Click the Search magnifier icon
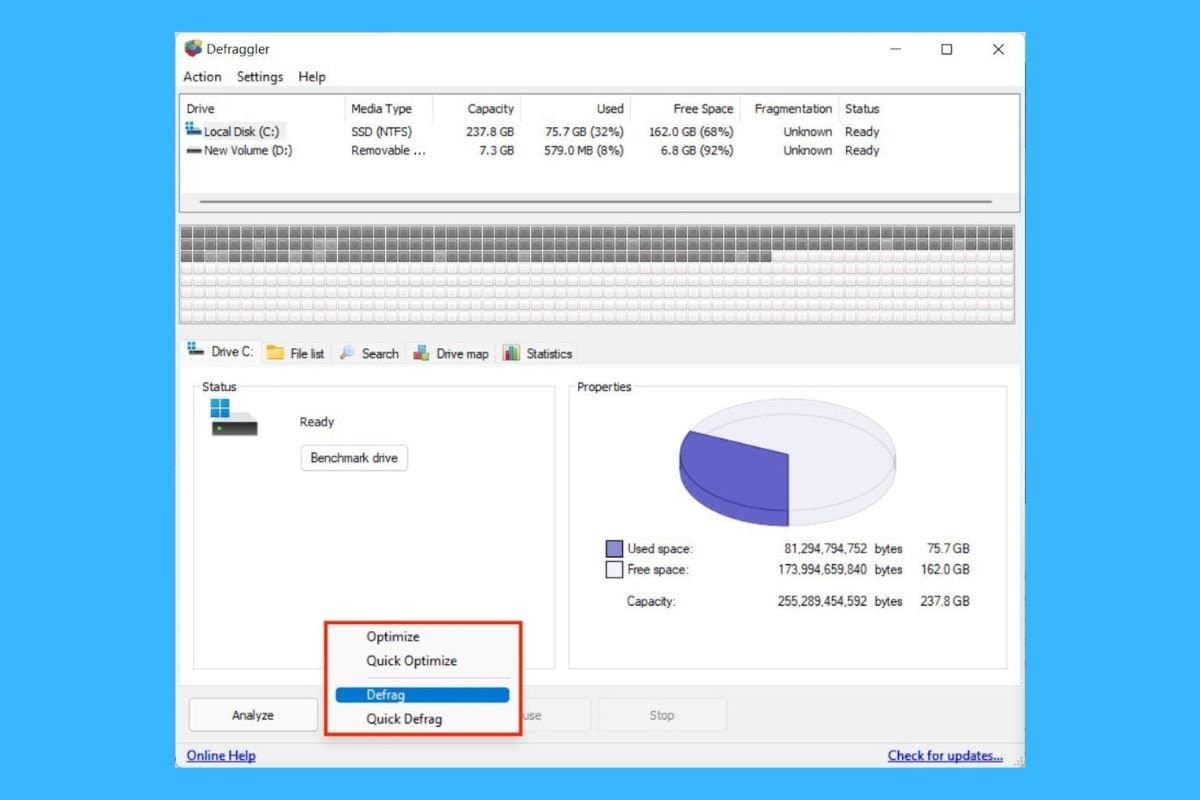The height and width of the screenshot is (800, 1200). point(345,352)
